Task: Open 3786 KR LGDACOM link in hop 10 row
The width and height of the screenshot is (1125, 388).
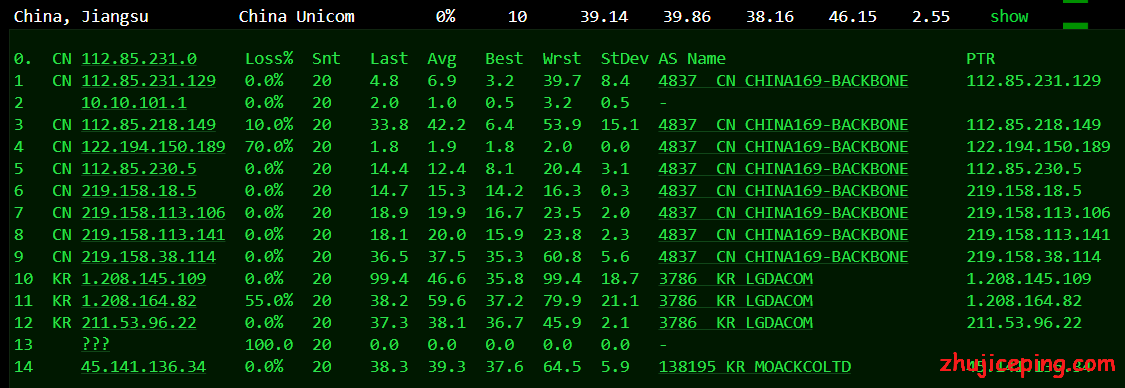Action: coord(735,279)
